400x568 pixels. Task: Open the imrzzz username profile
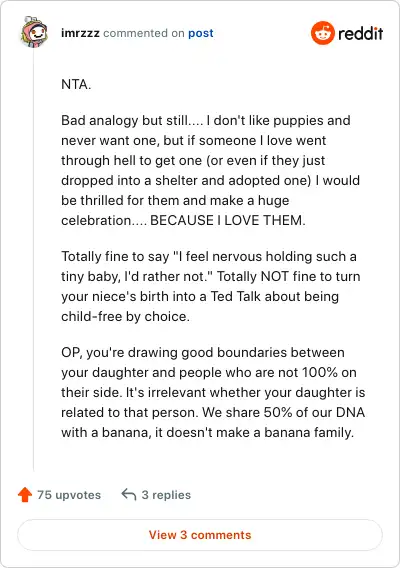click(x=80, y=33)
